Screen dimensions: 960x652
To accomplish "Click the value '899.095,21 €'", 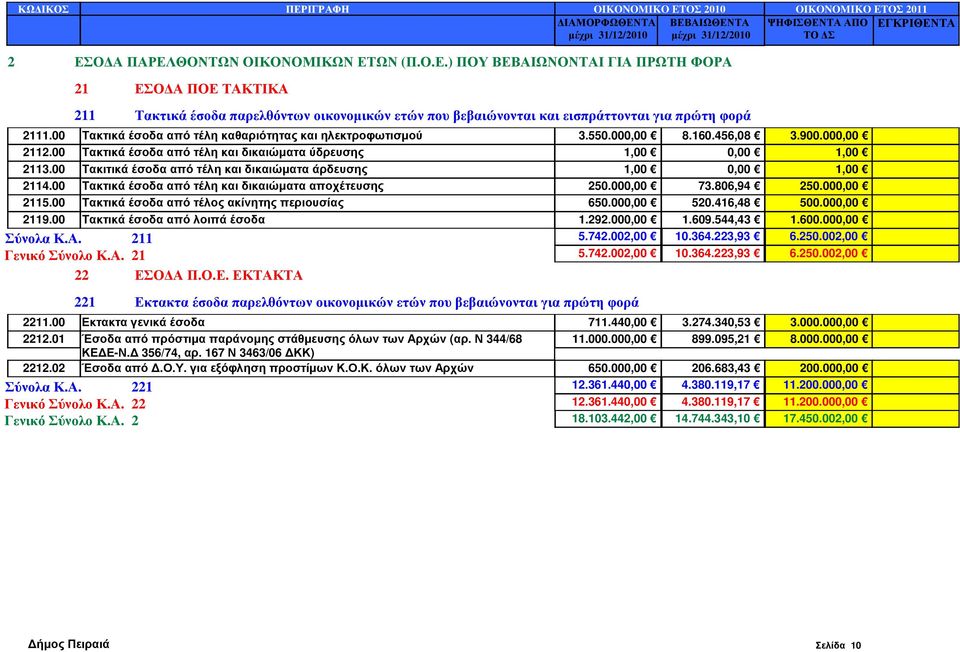I will pos(726,339).
